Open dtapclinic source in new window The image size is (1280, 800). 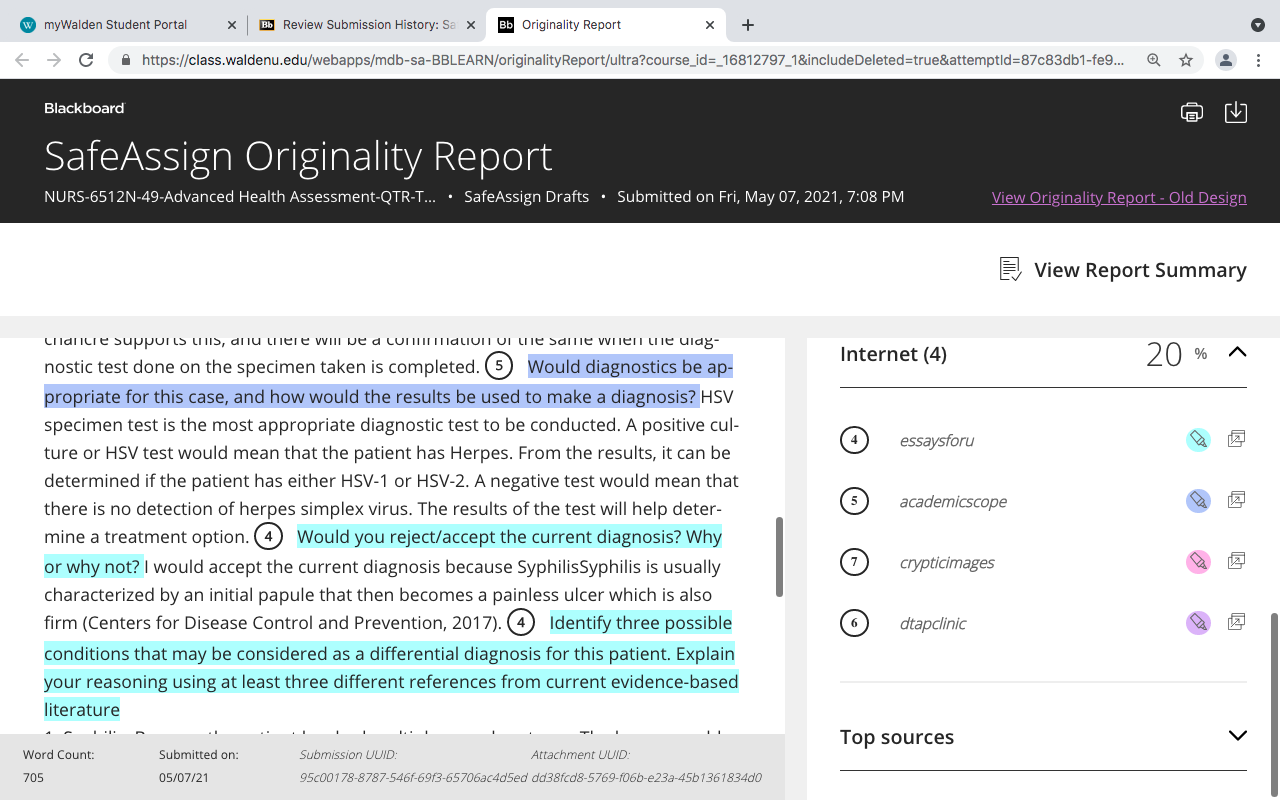pos(1237,622)
